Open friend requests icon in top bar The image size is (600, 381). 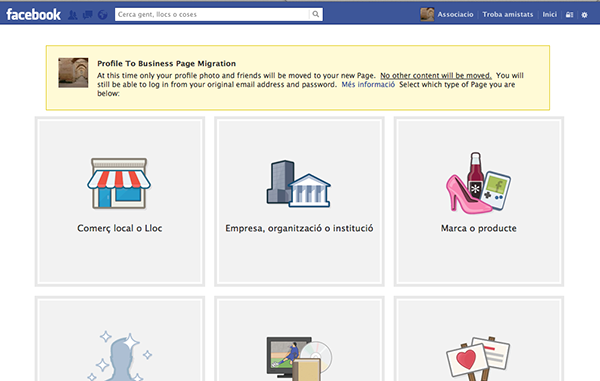tap(73, 15)
